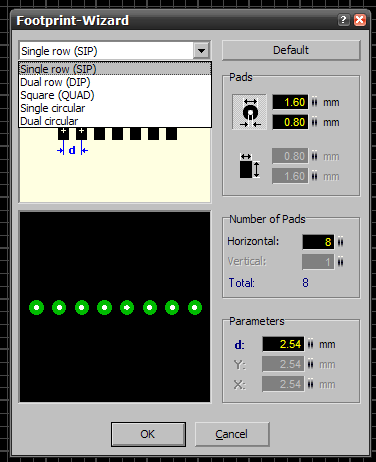The height and width of the screenshot is (462, 376).
Task: Click the Horizontal pads field showing 8
Action: pyautogui.click(x=318, y=242)
